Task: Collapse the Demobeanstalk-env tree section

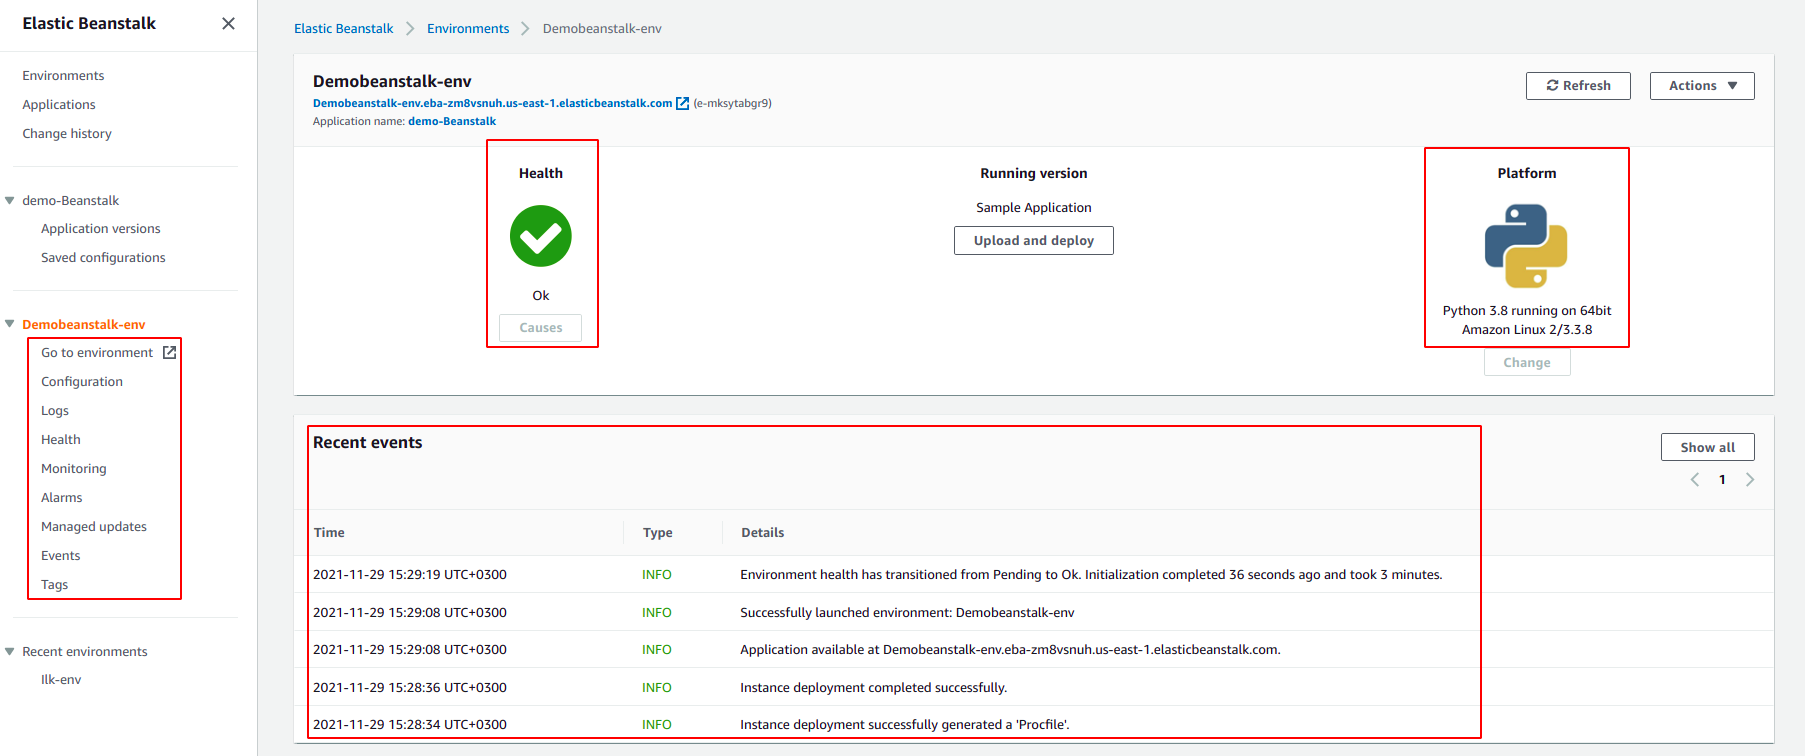Action: 10,324
